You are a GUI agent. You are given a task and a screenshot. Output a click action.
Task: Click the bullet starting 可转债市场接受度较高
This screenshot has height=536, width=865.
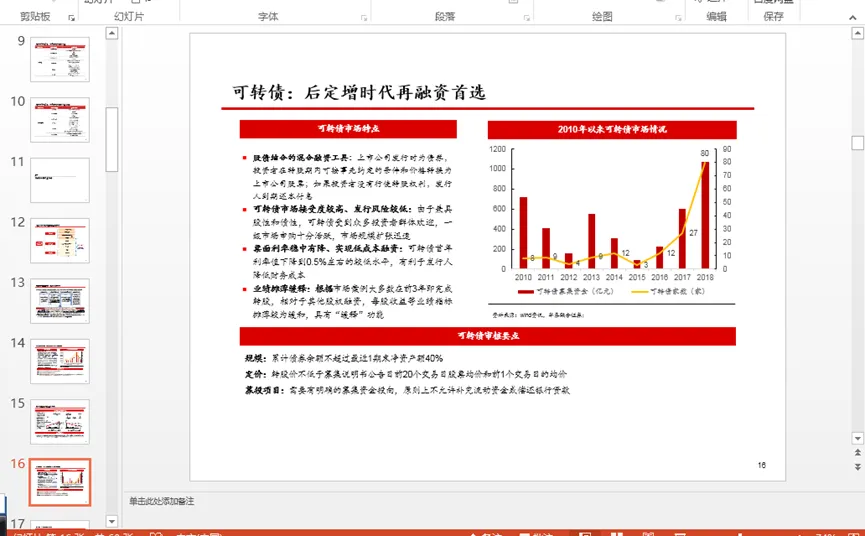(x=348, y=222)
